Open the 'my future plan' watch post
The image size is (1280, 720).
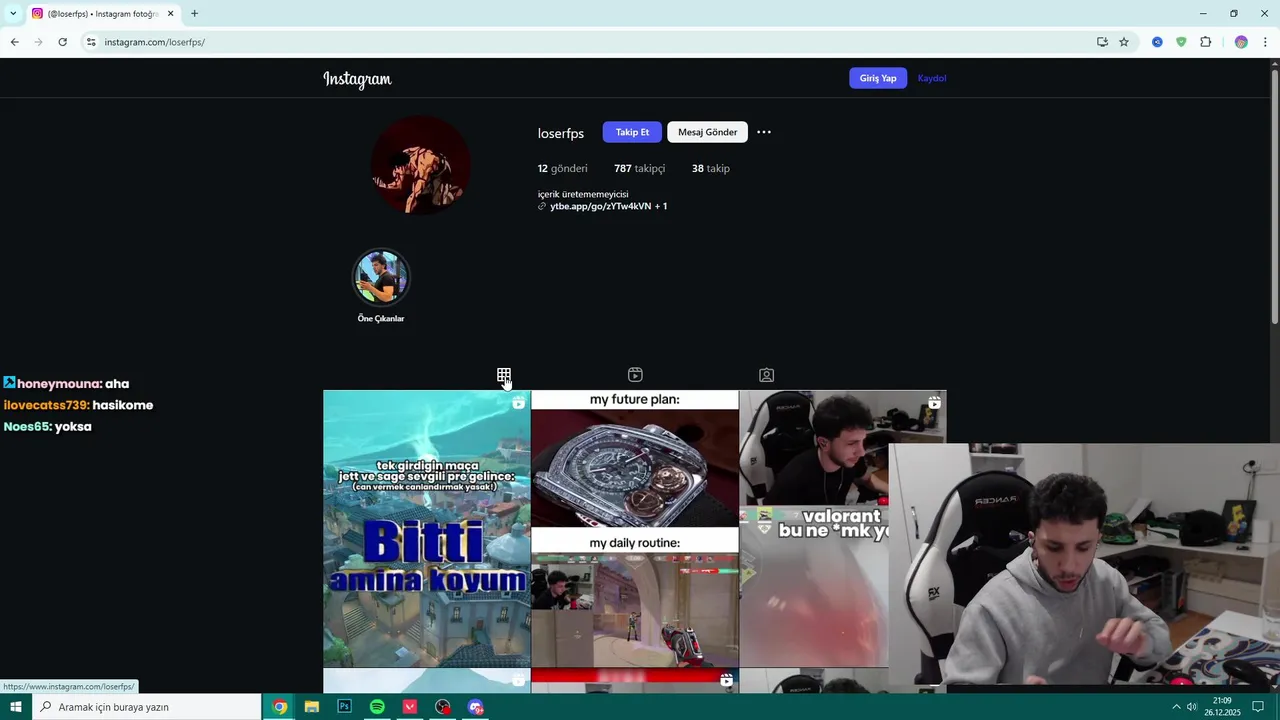pyautogui.click(x=635, y=528)
